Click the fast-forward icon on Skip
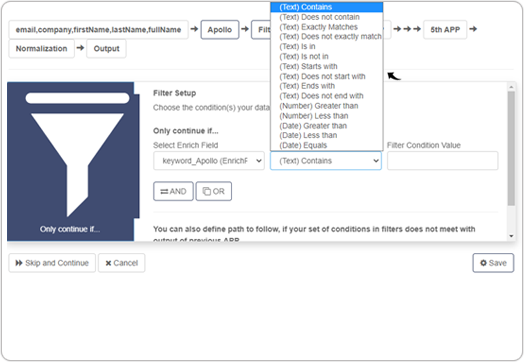Image resolution: width=524 pixels, height=362 pixels. [19, 263]
